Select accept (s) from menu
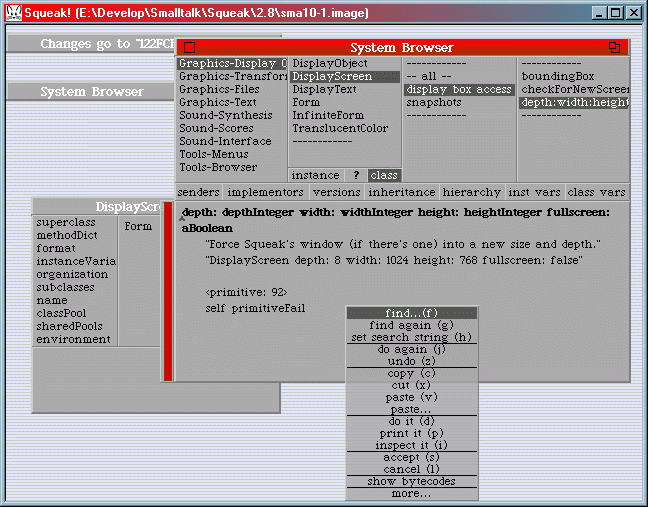Screen dimensions: 648x507 [x=412, y=457]
